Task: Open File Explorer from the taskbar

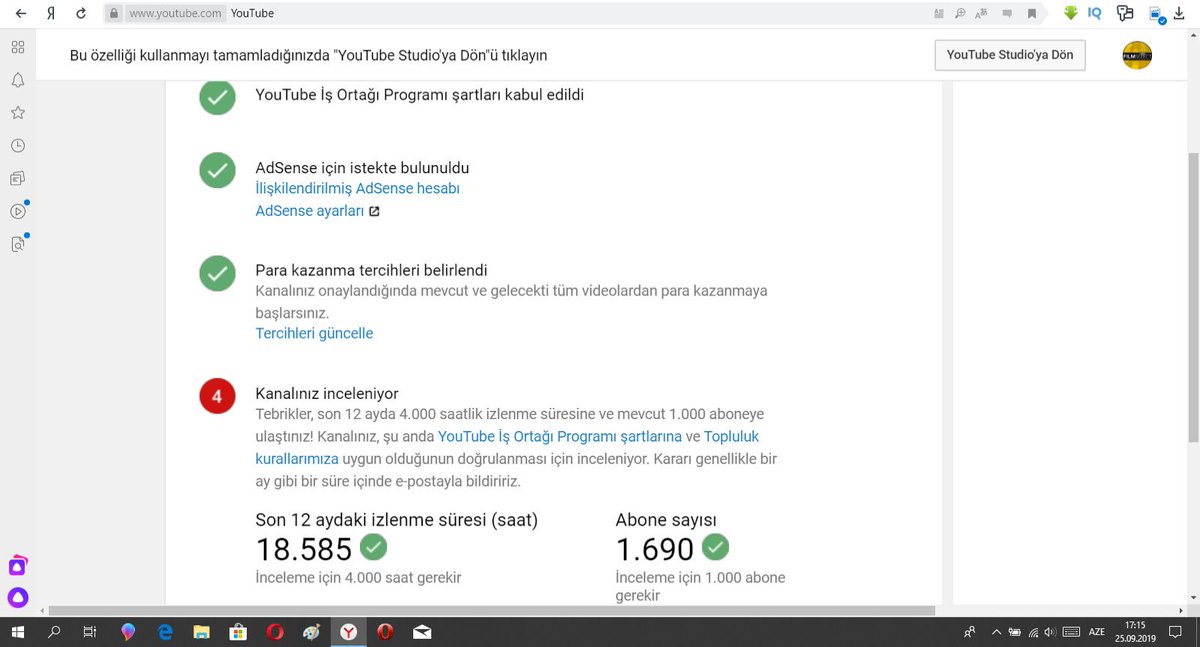Action: click(201, 632)
